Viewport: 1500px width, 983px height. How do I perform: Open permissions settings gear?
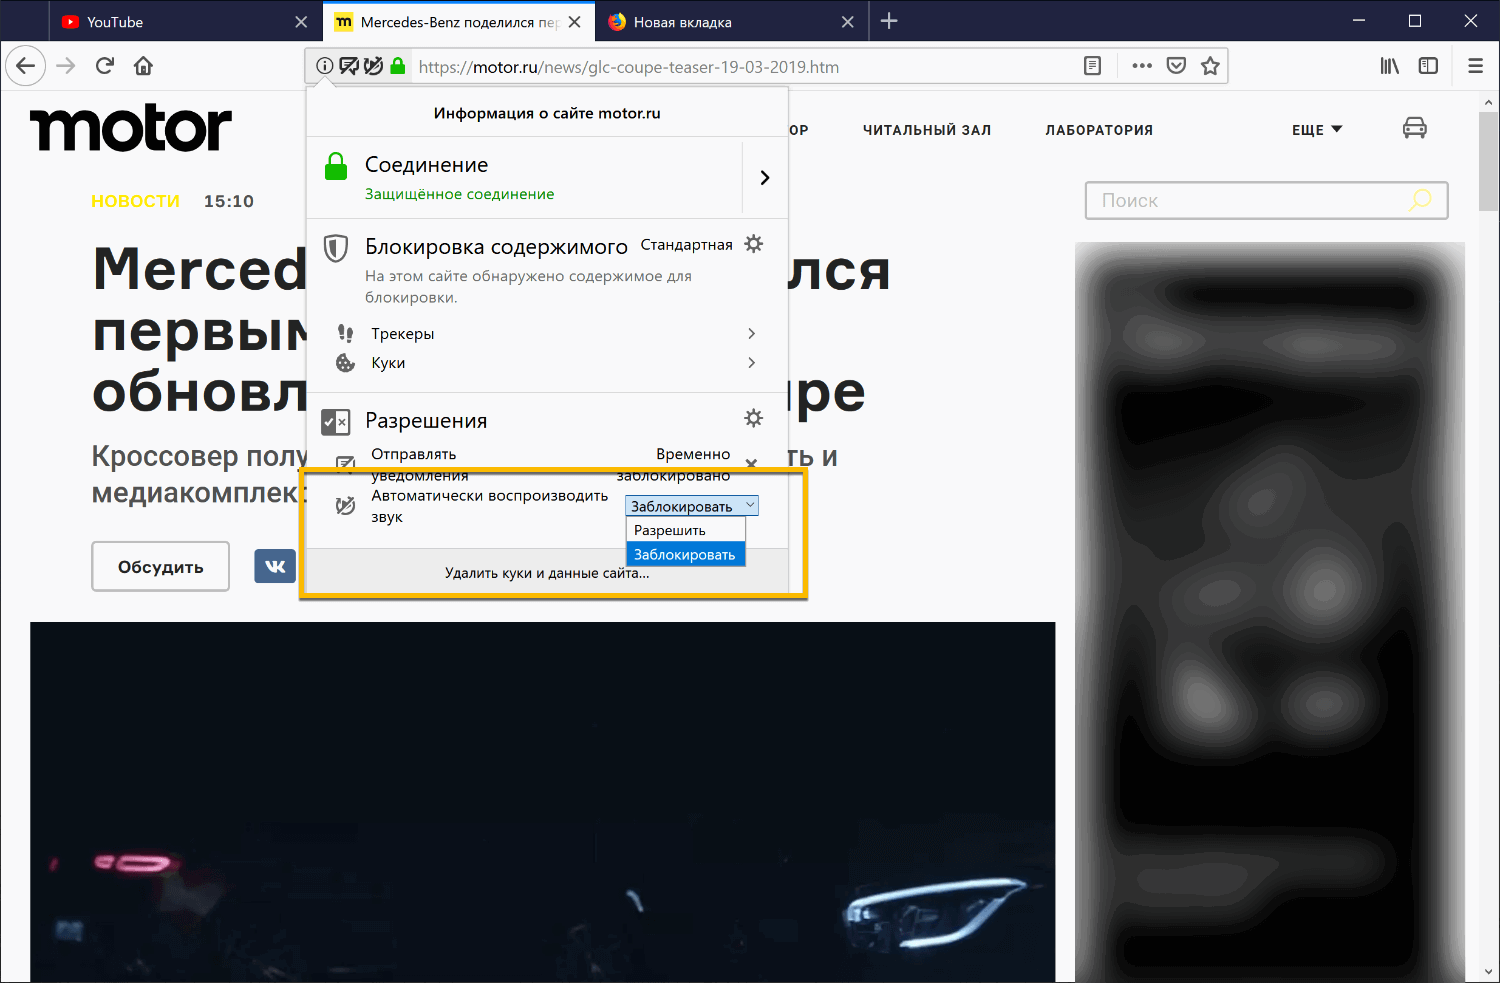click(x=754, y=418)
